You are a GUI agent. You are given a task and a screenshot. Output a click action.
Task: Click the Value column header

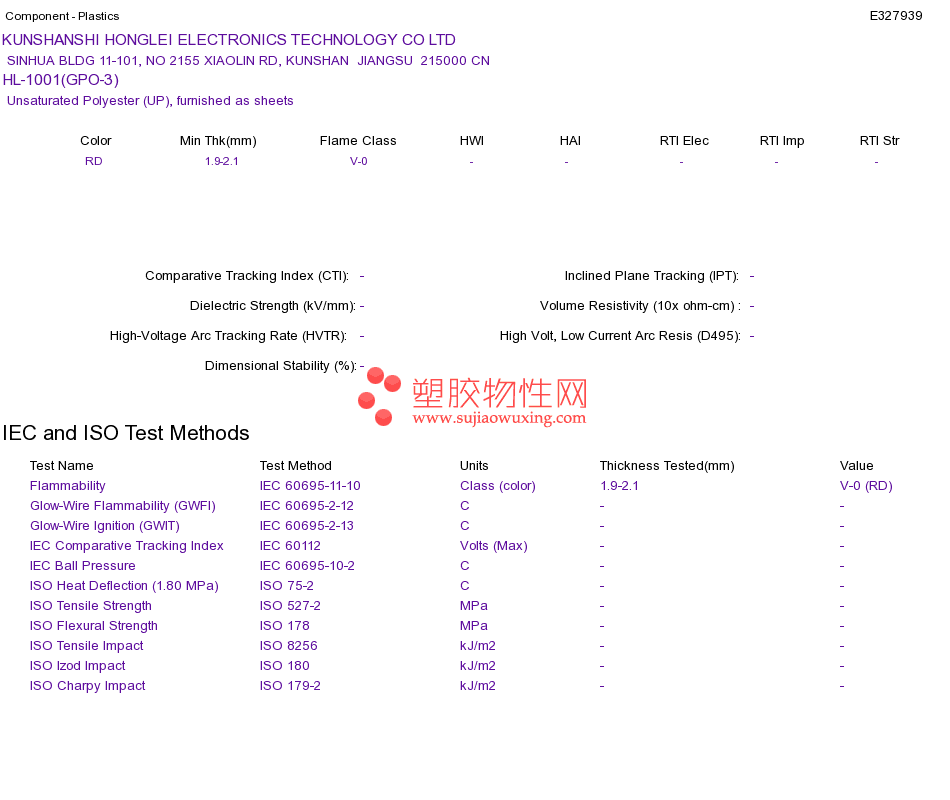pyautogui.click(x=856, y=465)
